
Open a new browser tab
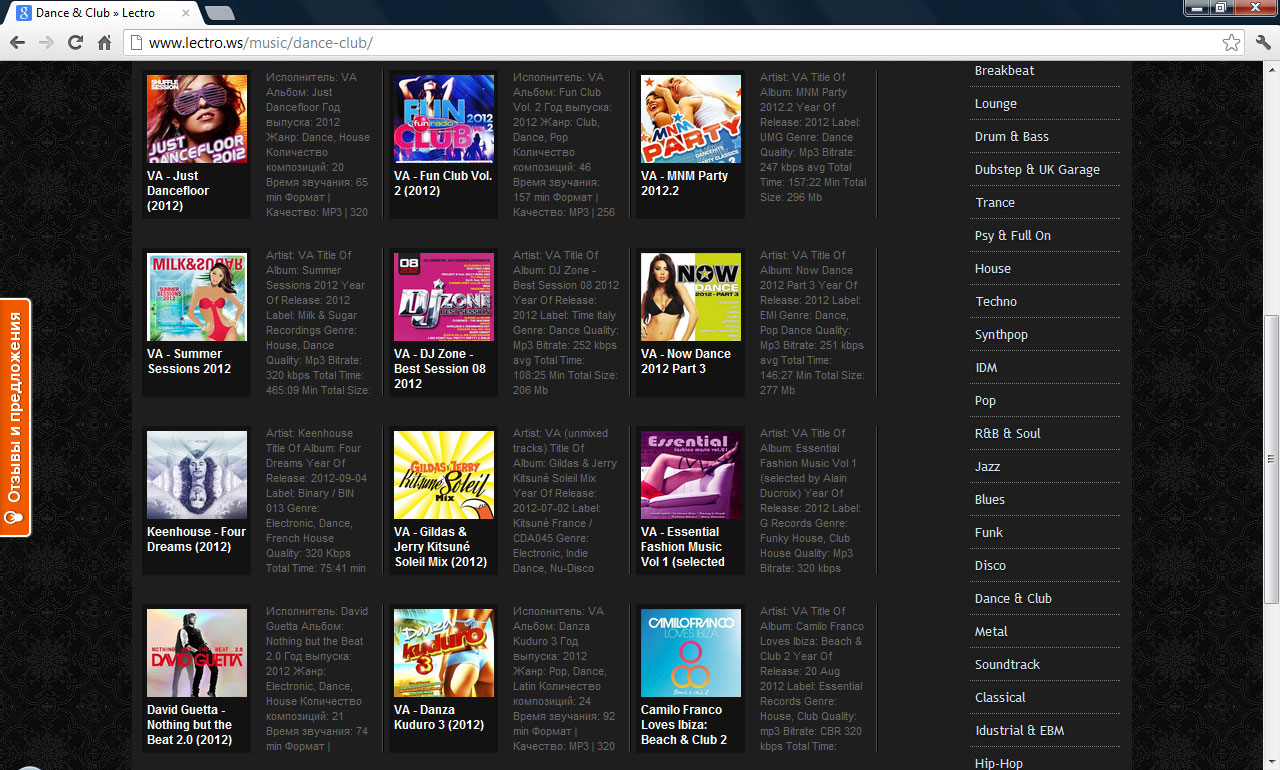pyautogui.click(x=219, y=13)
